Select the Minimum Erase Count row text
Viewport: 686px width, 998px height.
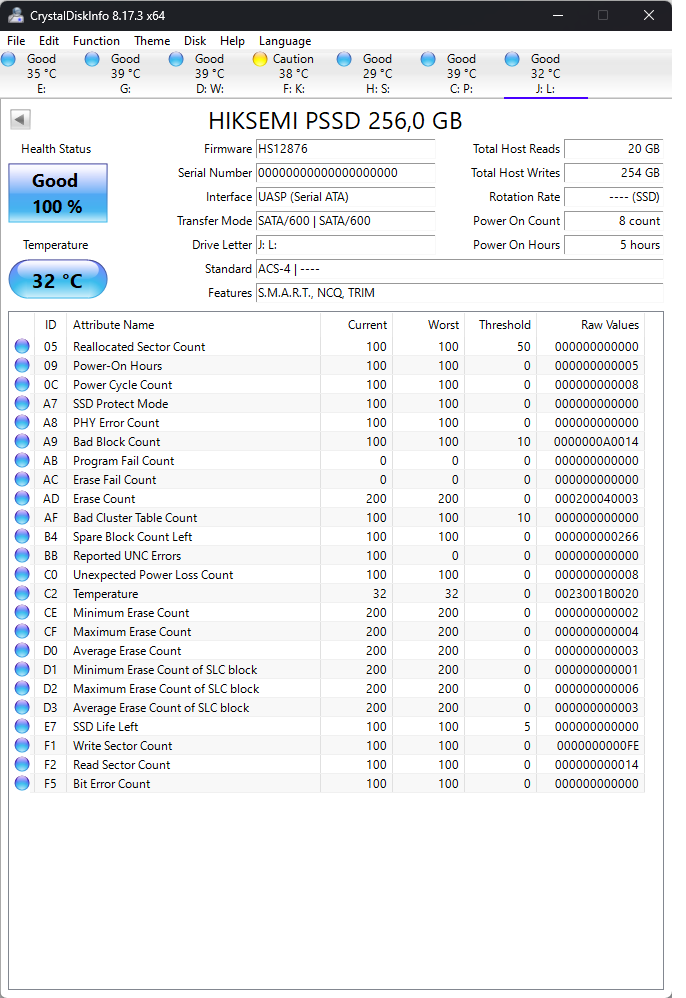pos(131,612)
